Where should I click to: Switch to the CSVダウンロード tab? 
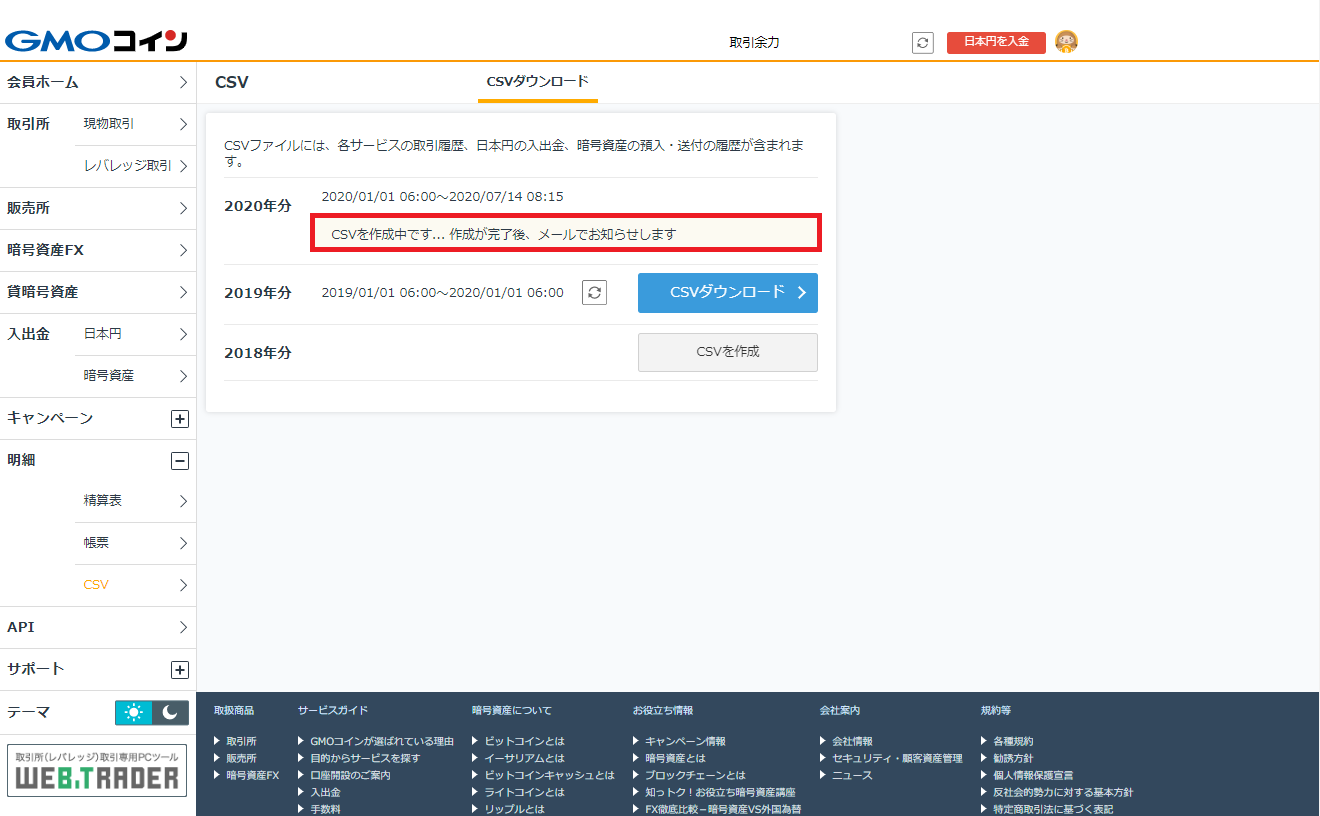coord(537,80)
